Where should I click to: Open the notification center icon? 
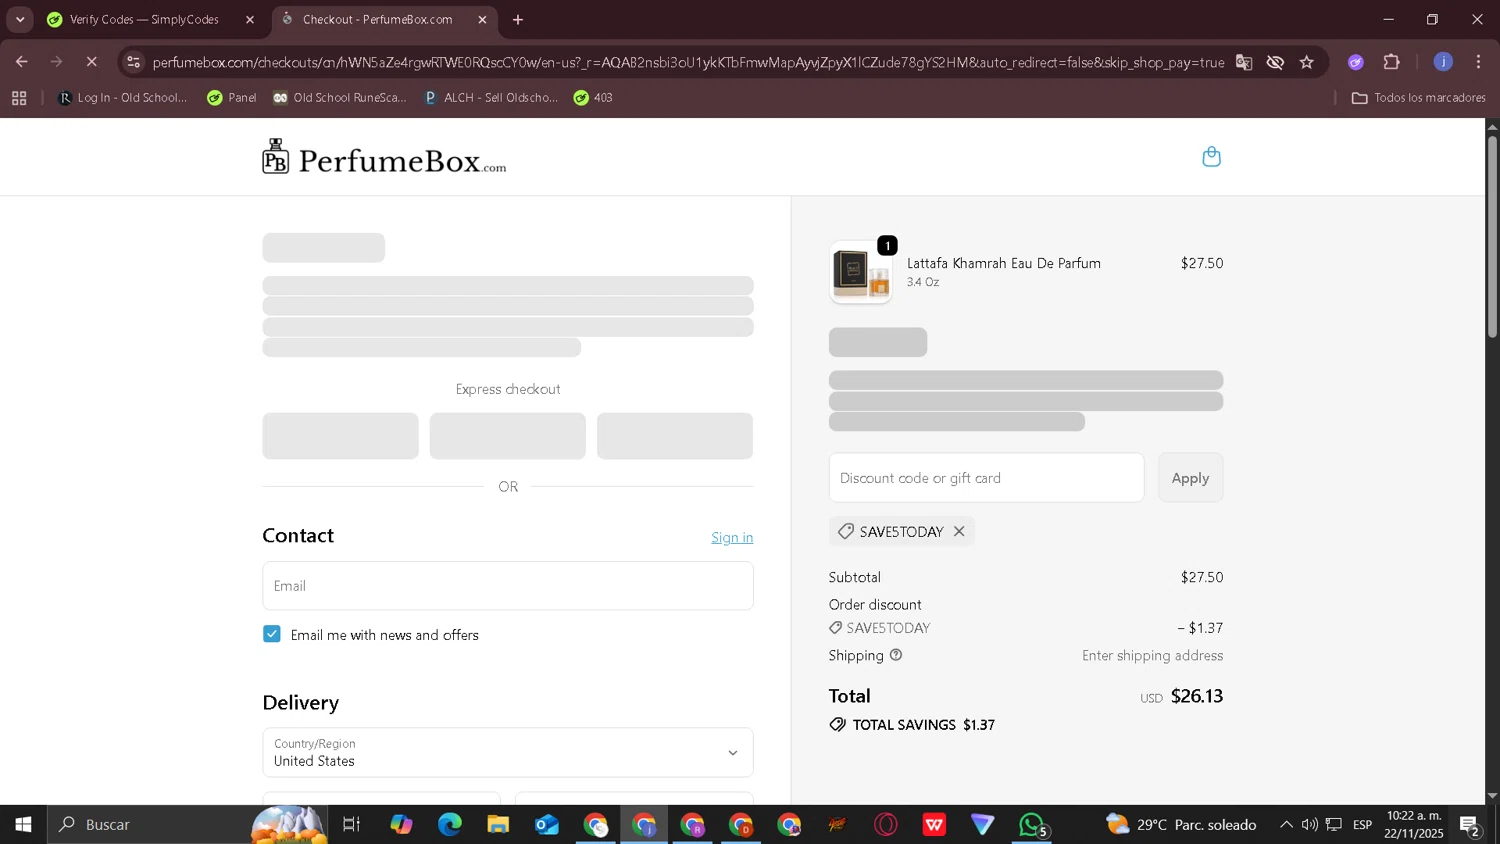[x=1470, y=825]
